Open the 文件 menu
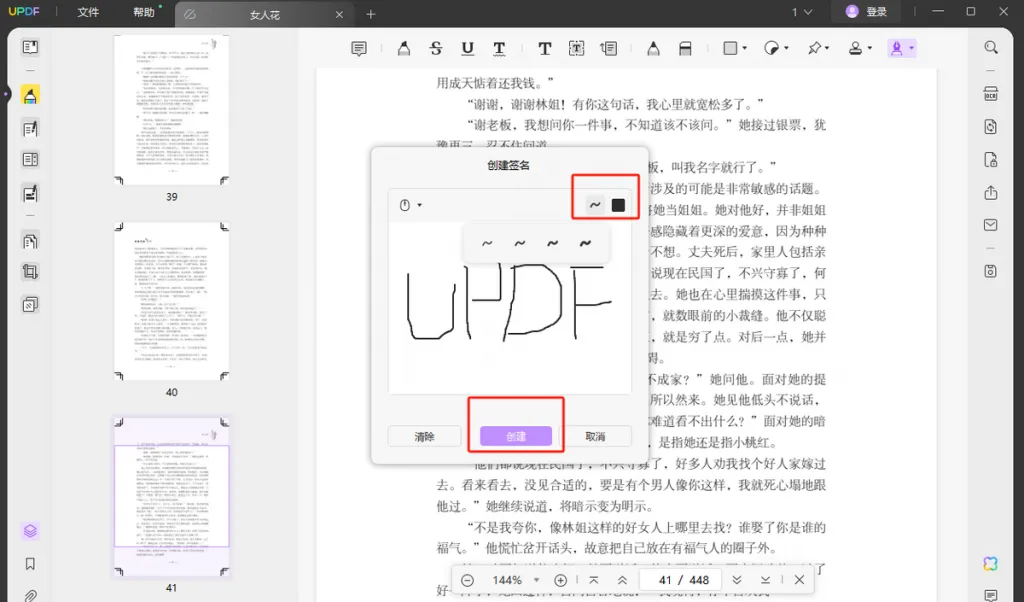This screenshot has height=602, width=1024. click(88, 12)
